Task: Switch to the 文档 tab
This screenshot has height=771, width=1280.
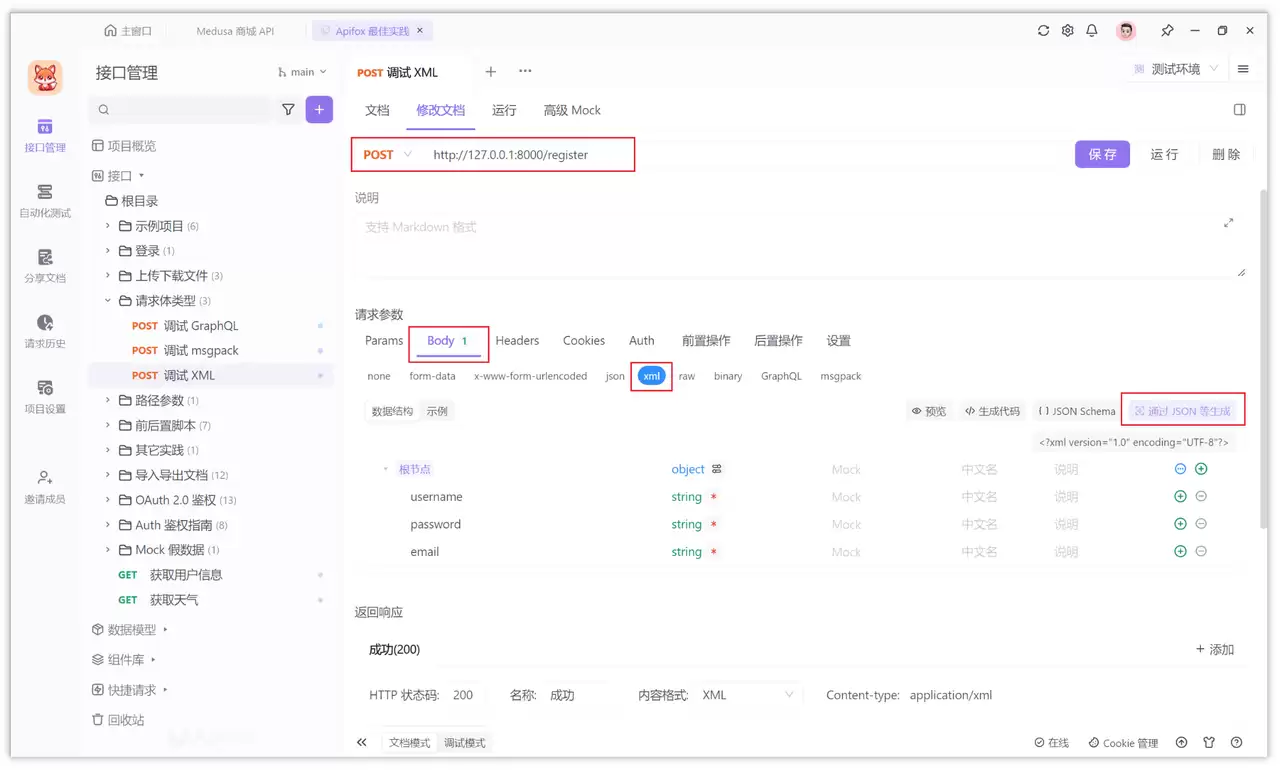Action: pyautogui.click(x=377, y=110)
